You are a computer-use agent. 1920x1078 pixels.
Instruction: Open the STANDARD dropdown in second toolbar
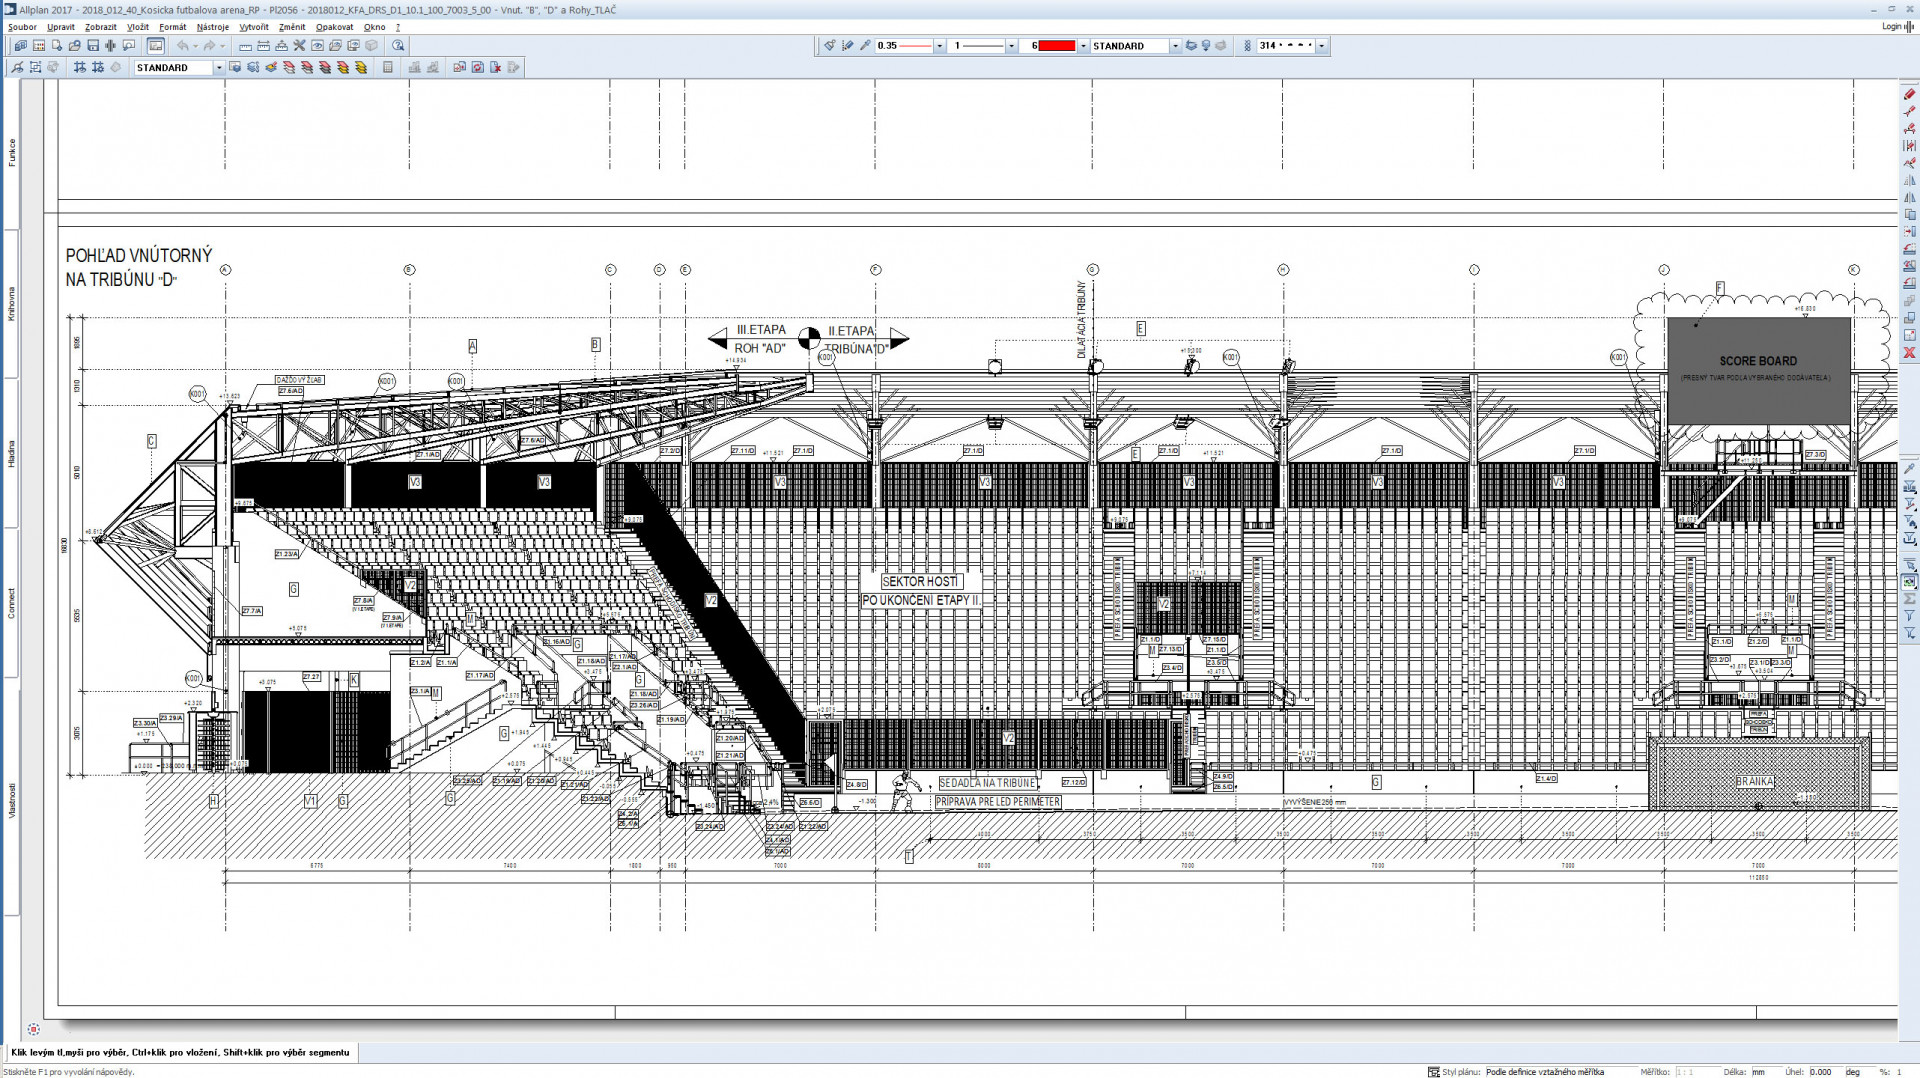tap(218, 68)
